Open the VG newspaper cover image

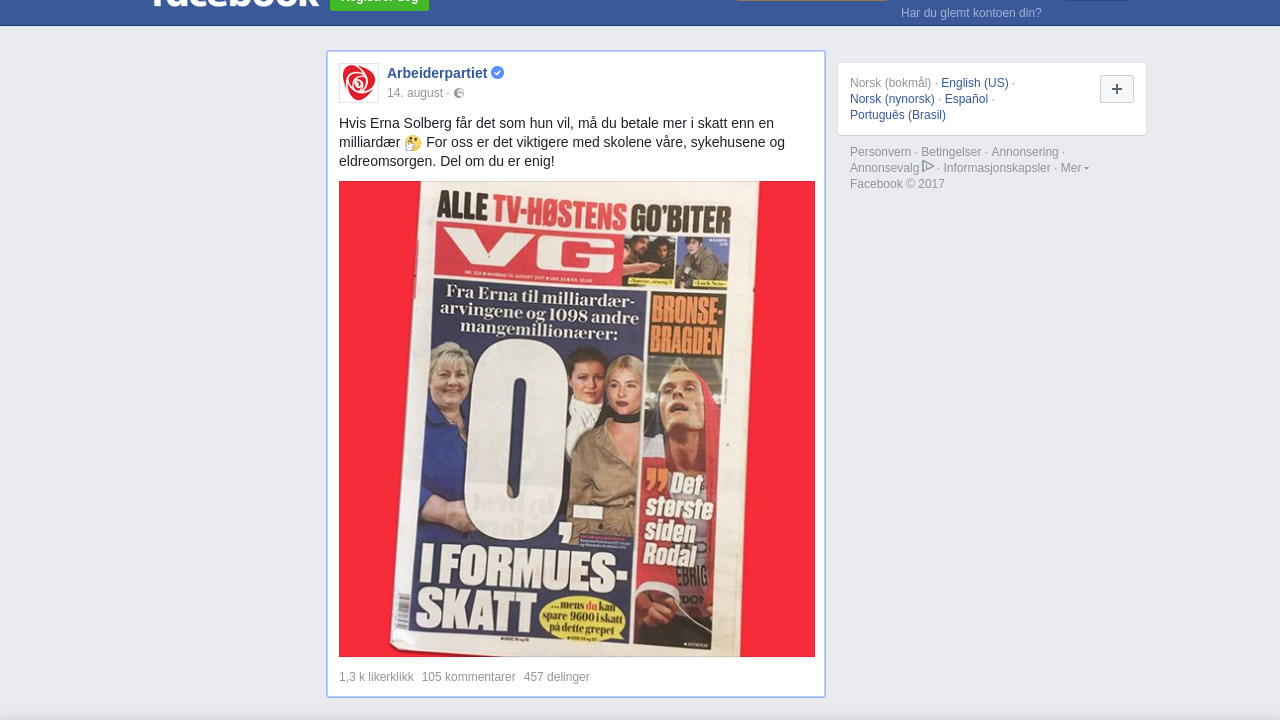[577, 419]
